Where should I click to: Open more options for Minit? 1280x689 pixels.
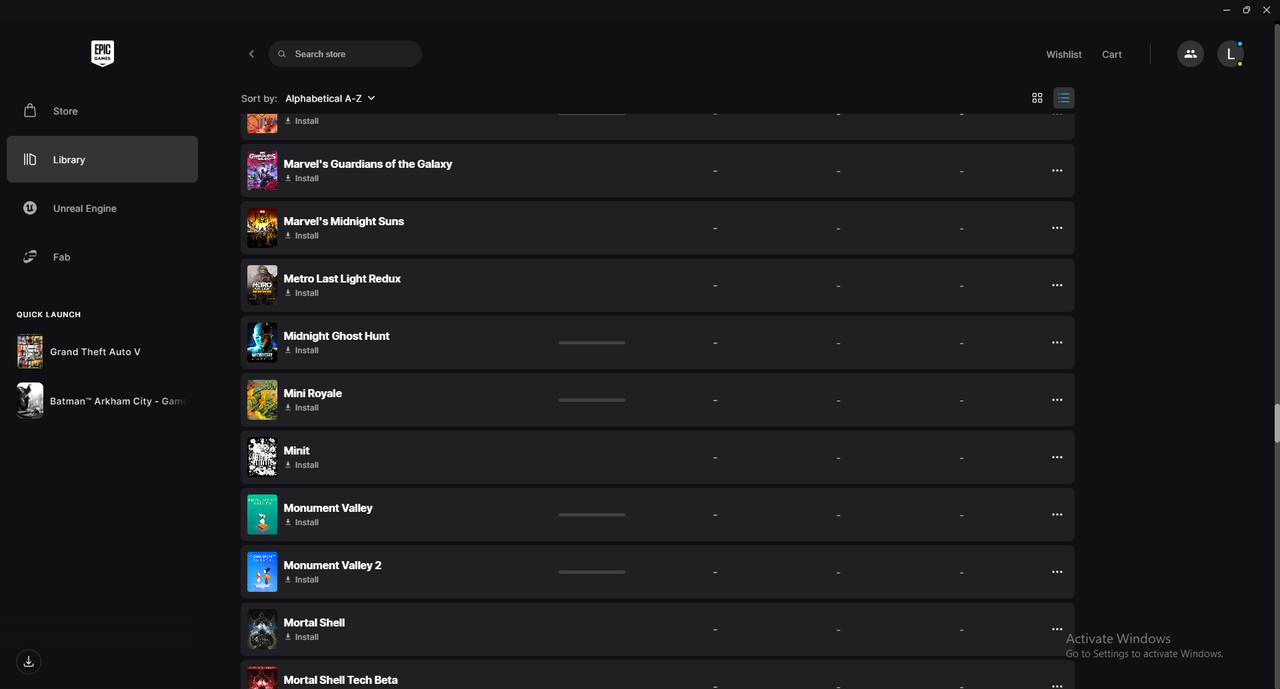click(1057, 457)
